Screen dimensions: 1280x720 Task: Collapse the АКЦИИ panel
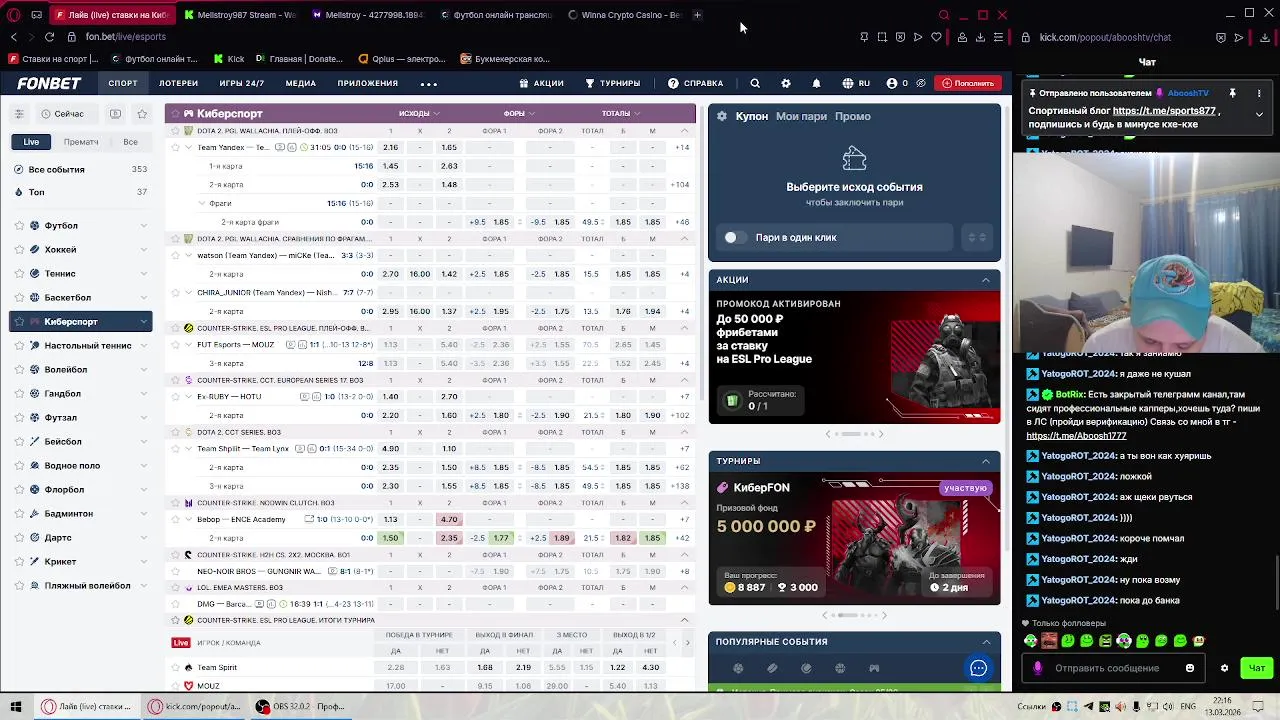pos(986,280)
